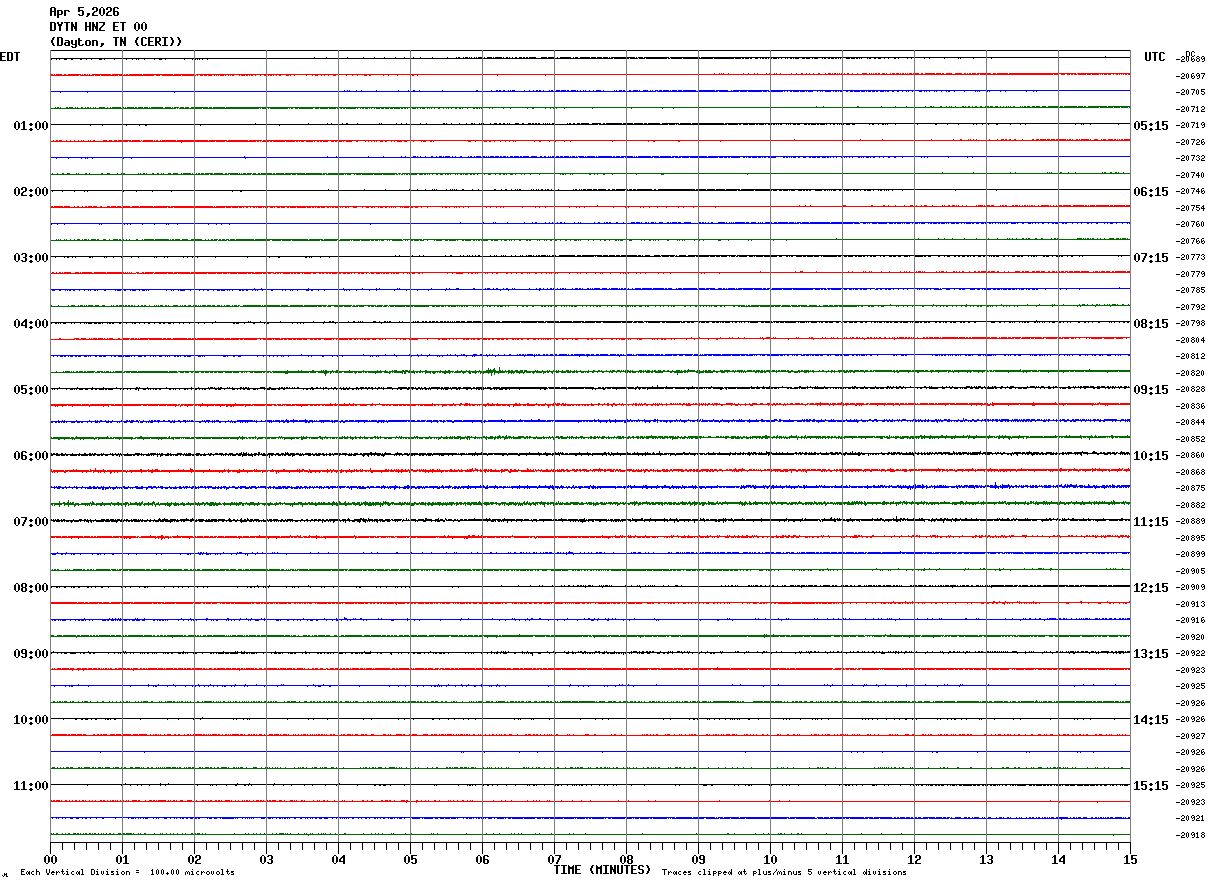Viewport: 1210px width, 886px height.
Task: Click the 10:15 UTC time label
Action: pos(1150,456)
